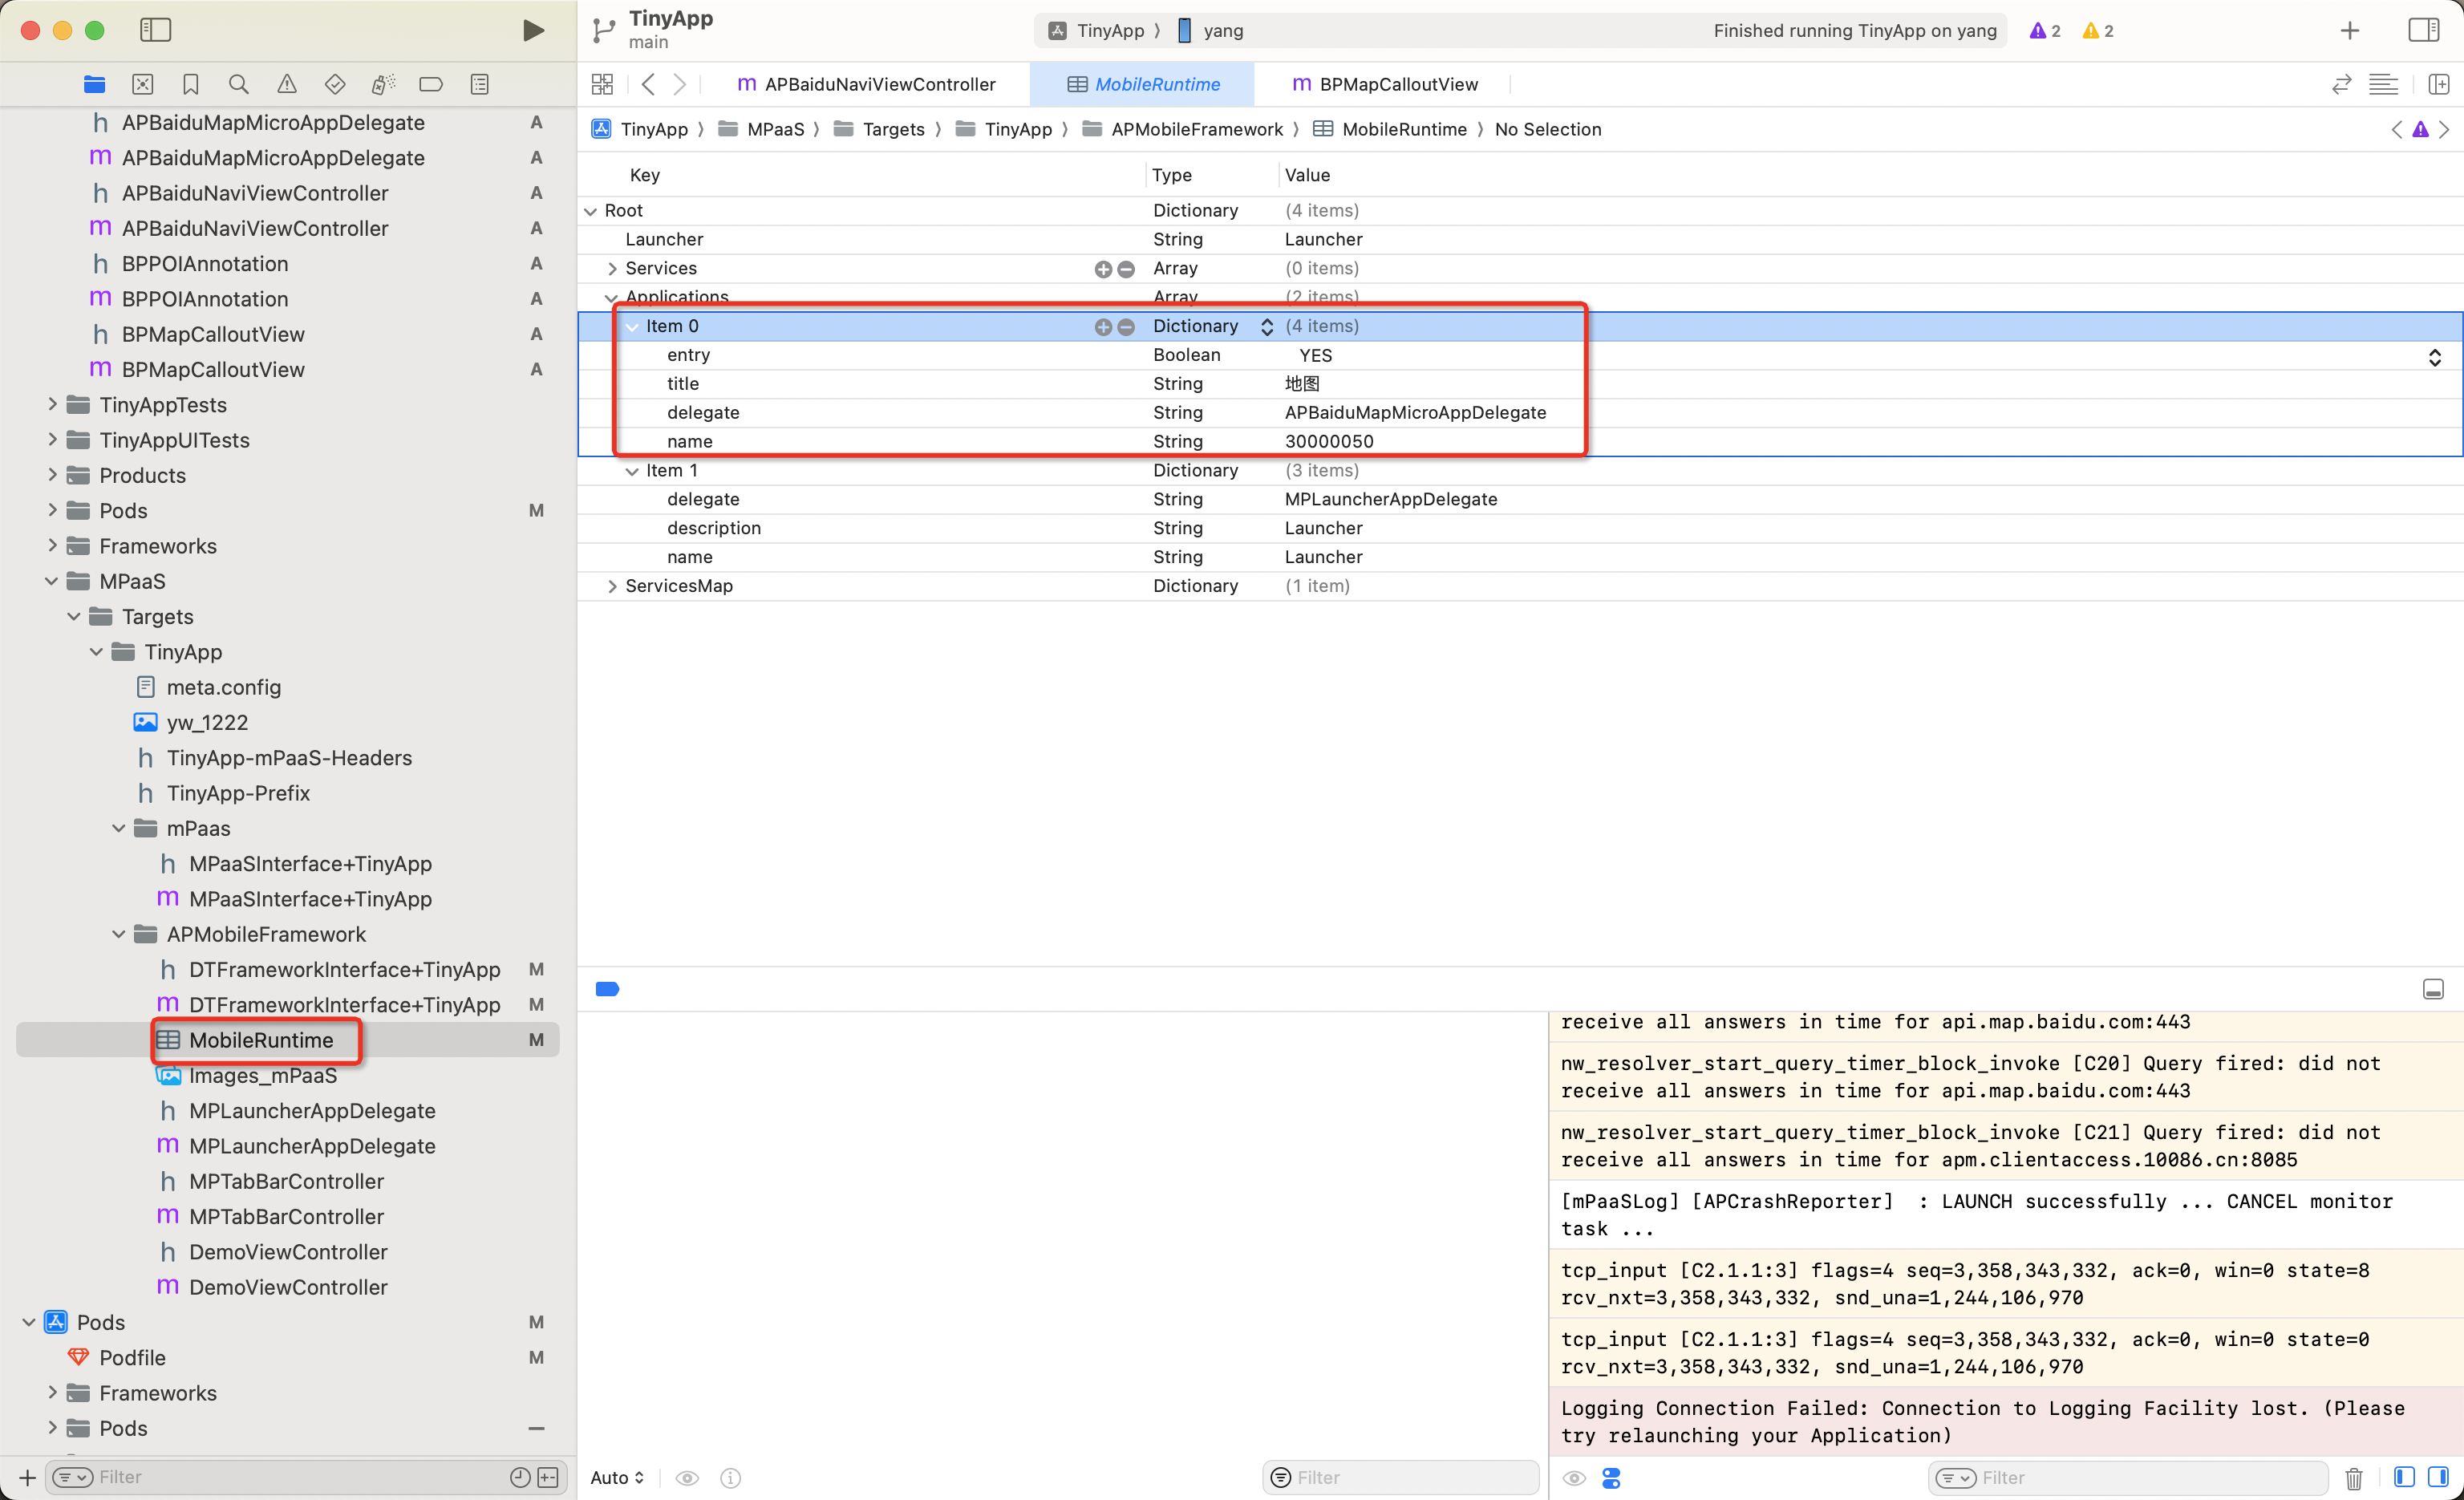Open the Issue navigator warning icon
Viewport: 2464px width, 1500px height.
(x=287, y=84)
